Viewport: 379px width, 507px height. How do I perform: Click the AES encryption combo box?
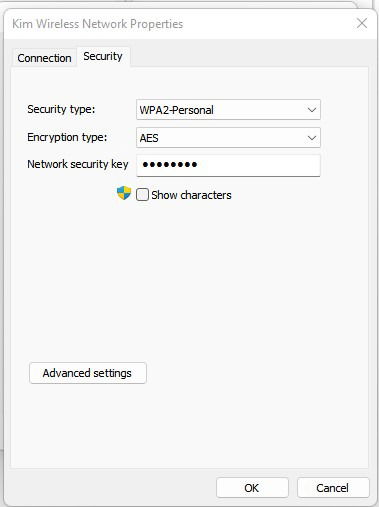(228, 138)
